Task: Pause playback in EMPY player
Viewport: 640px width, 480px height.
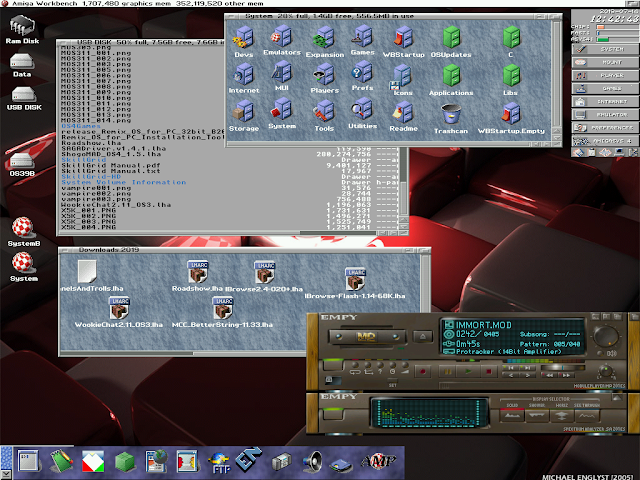Action: click(x=447, y=371)
